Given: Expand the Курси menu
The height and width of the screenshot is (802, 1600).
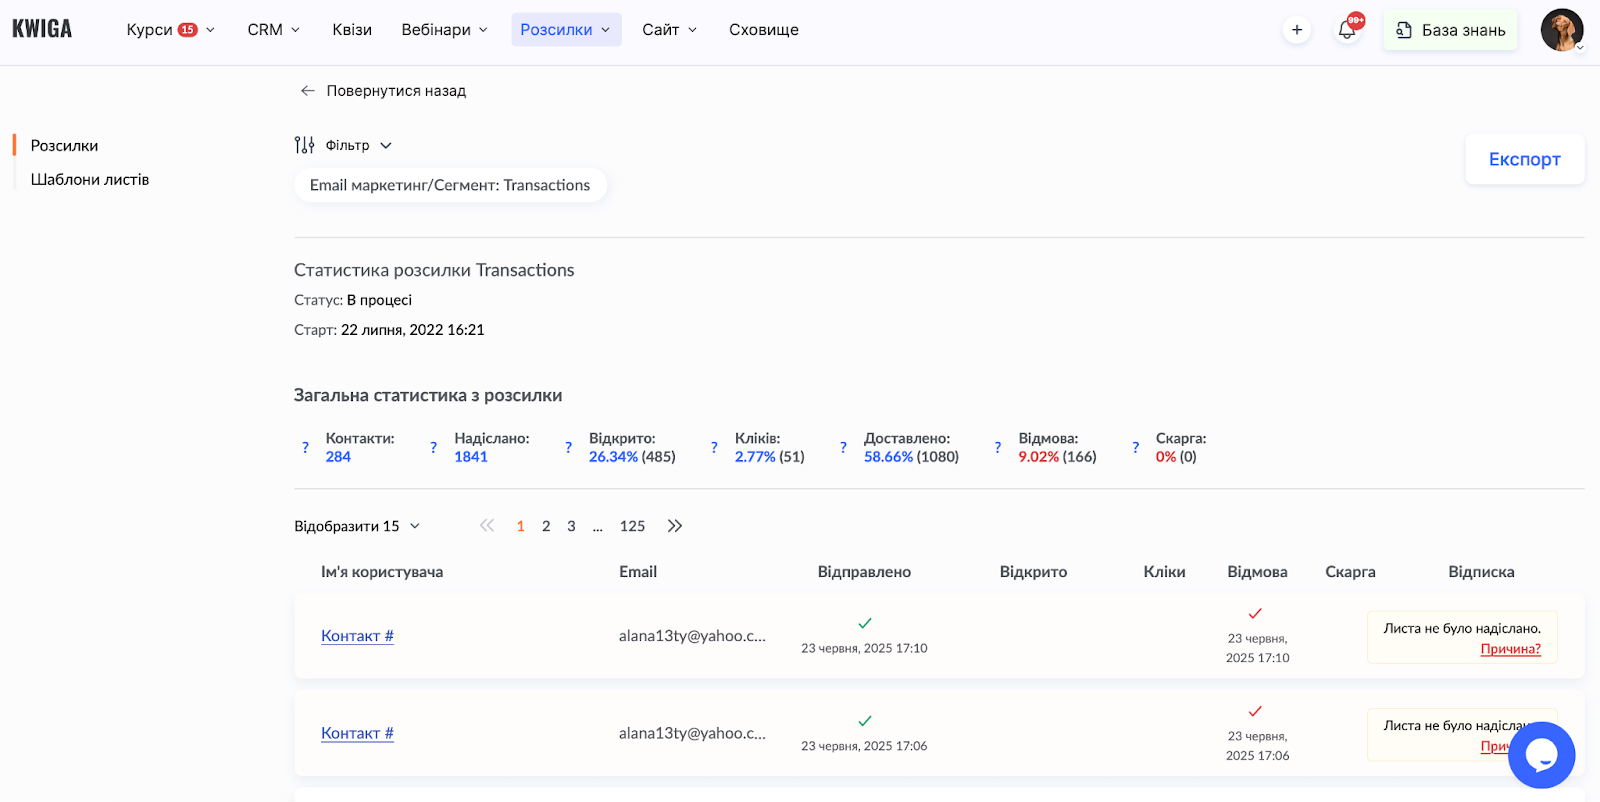Looking at the screenshot, I should coord(170,30).
